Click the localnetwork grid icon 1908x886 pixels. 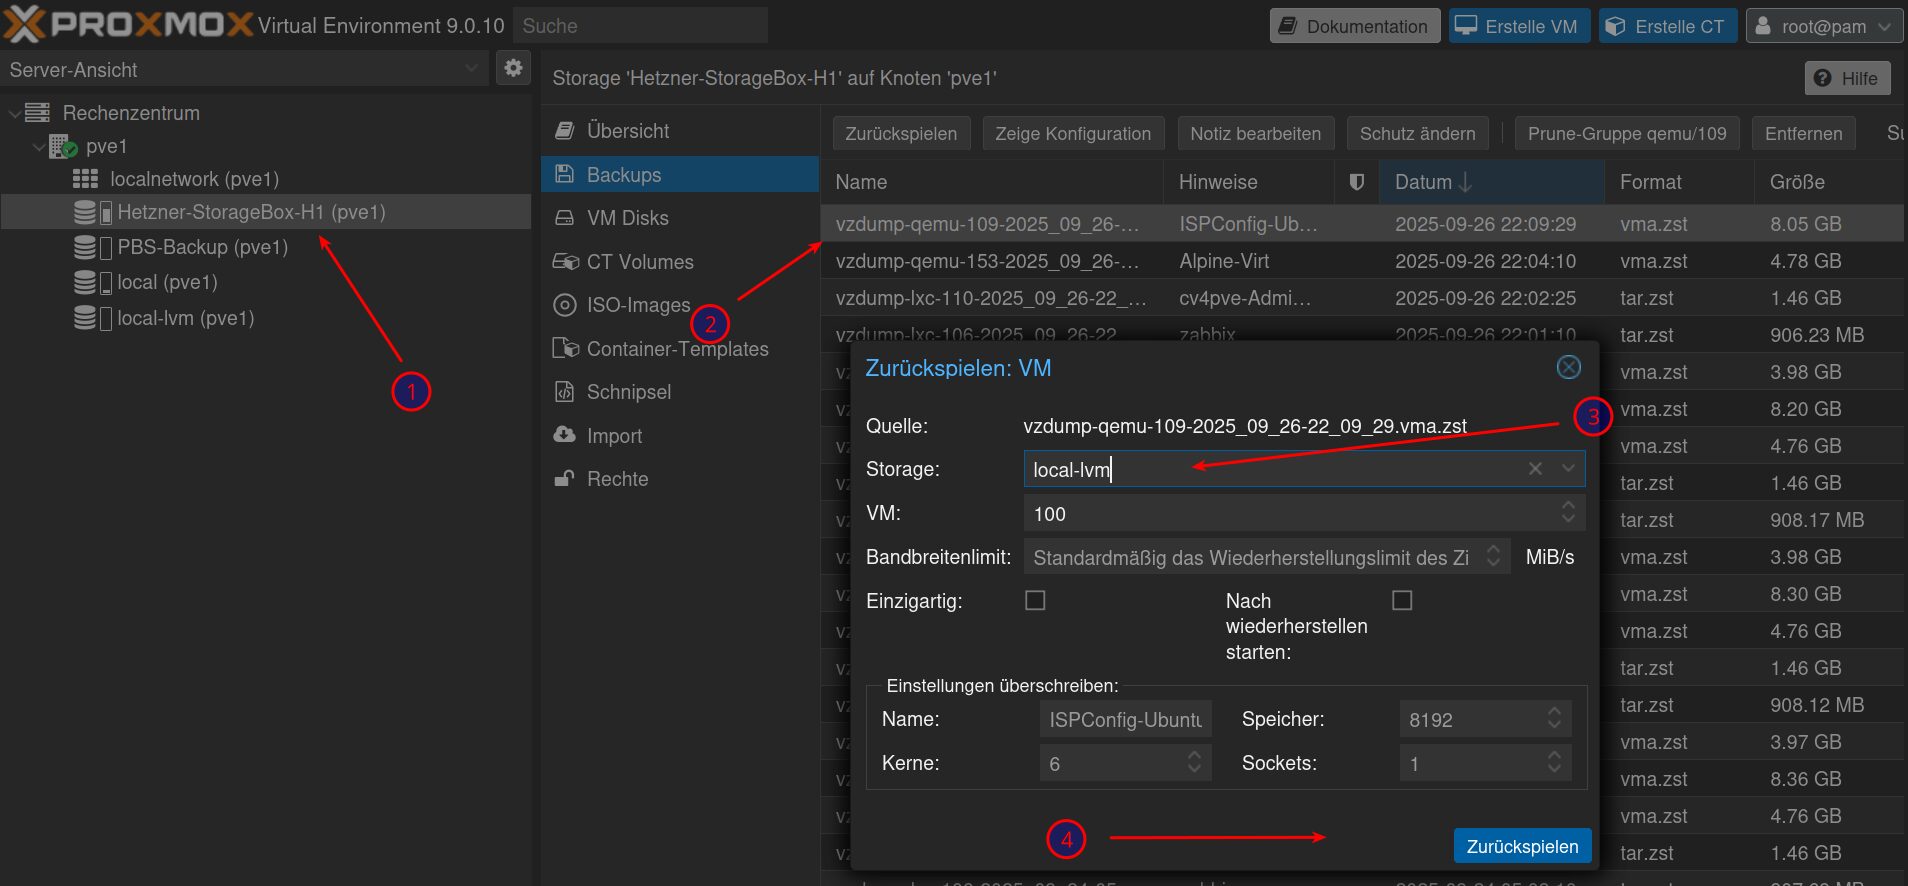86,179
